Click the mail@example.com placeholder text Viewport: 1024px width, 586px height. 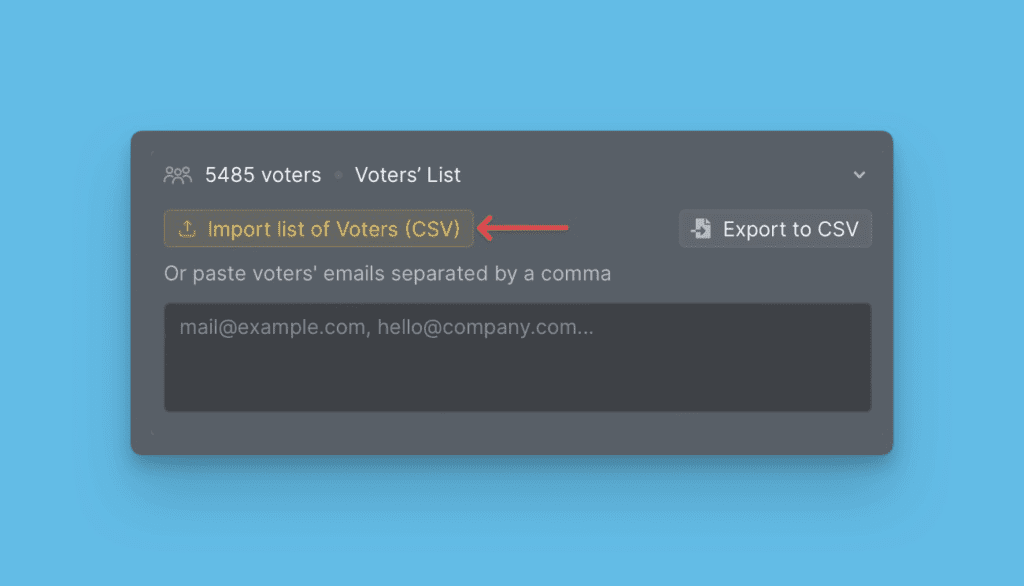pos(273,327)
